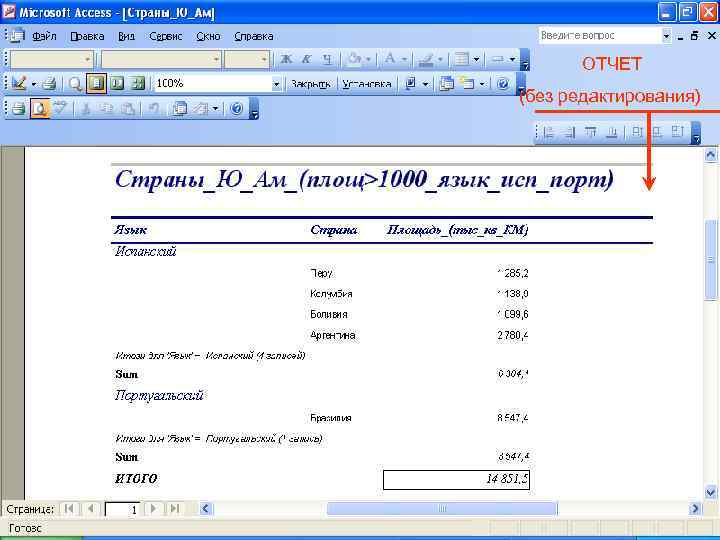Expand the Line/Border Width dropdown arrow
Image resolution: width=720 pixels, height=540 pixels.
(x=477, y=59)
